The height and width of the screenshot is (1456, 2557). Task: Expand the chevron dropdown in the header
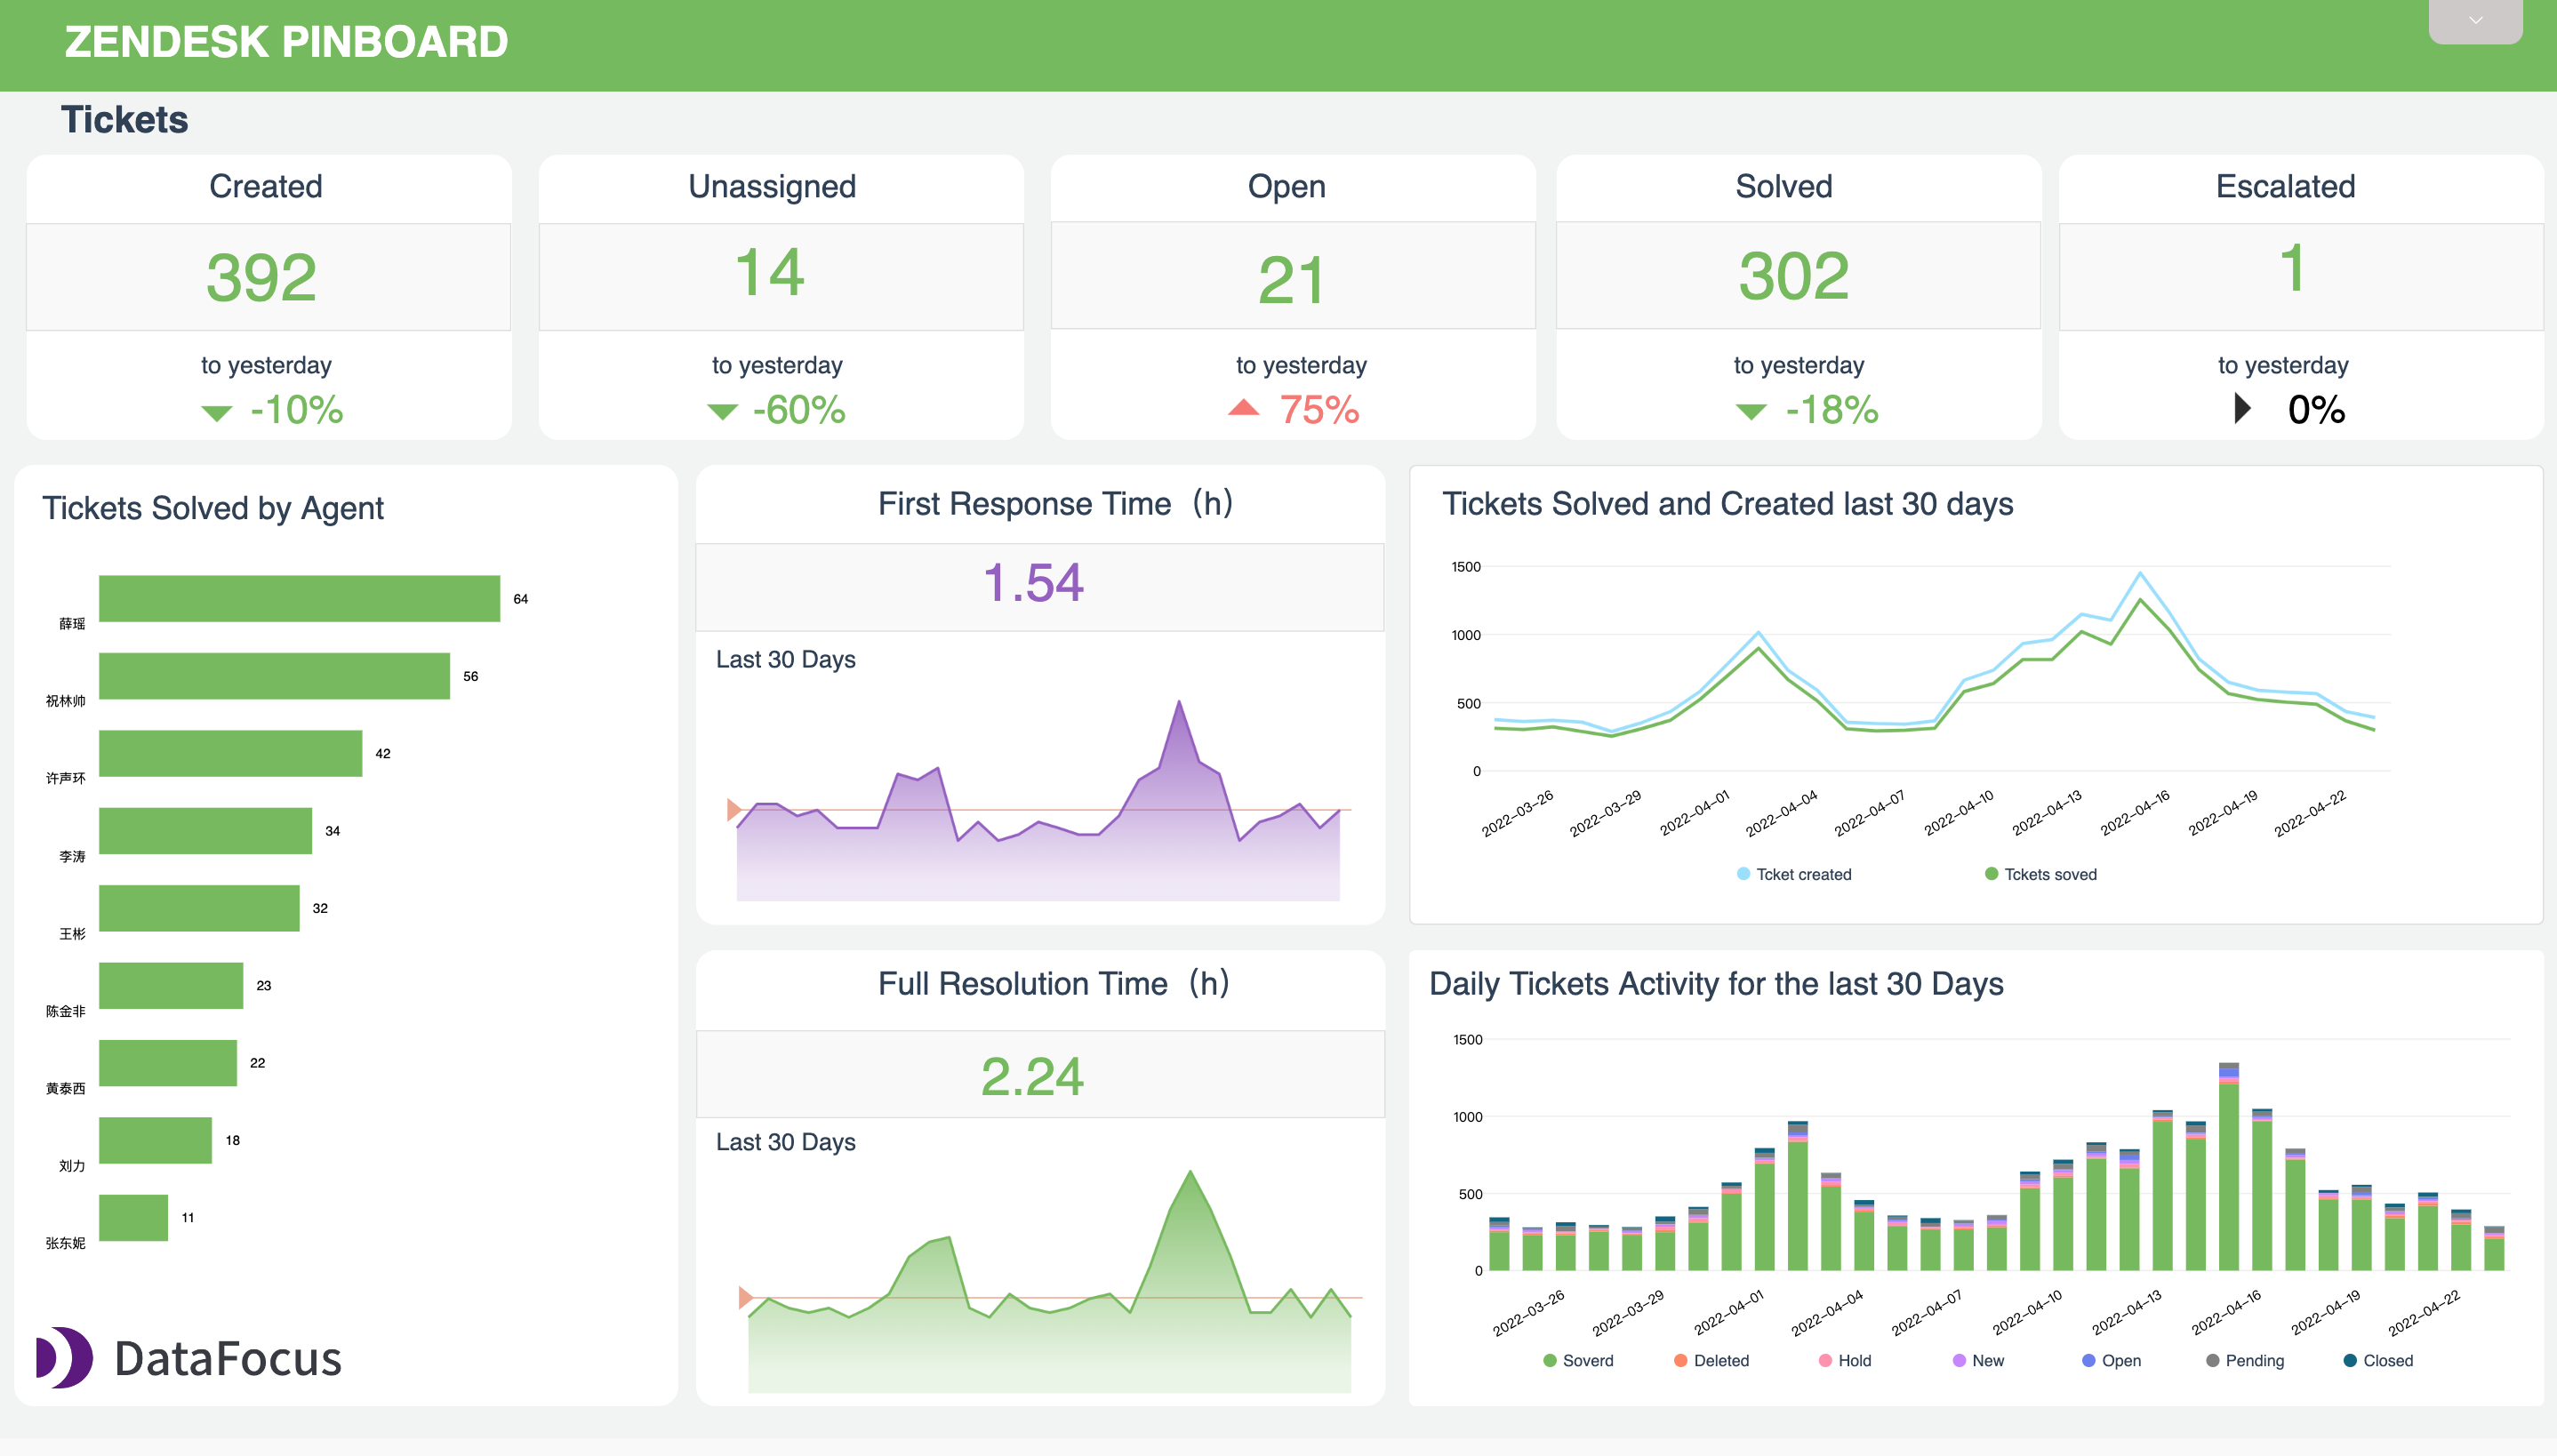(x=2475, y=21)
